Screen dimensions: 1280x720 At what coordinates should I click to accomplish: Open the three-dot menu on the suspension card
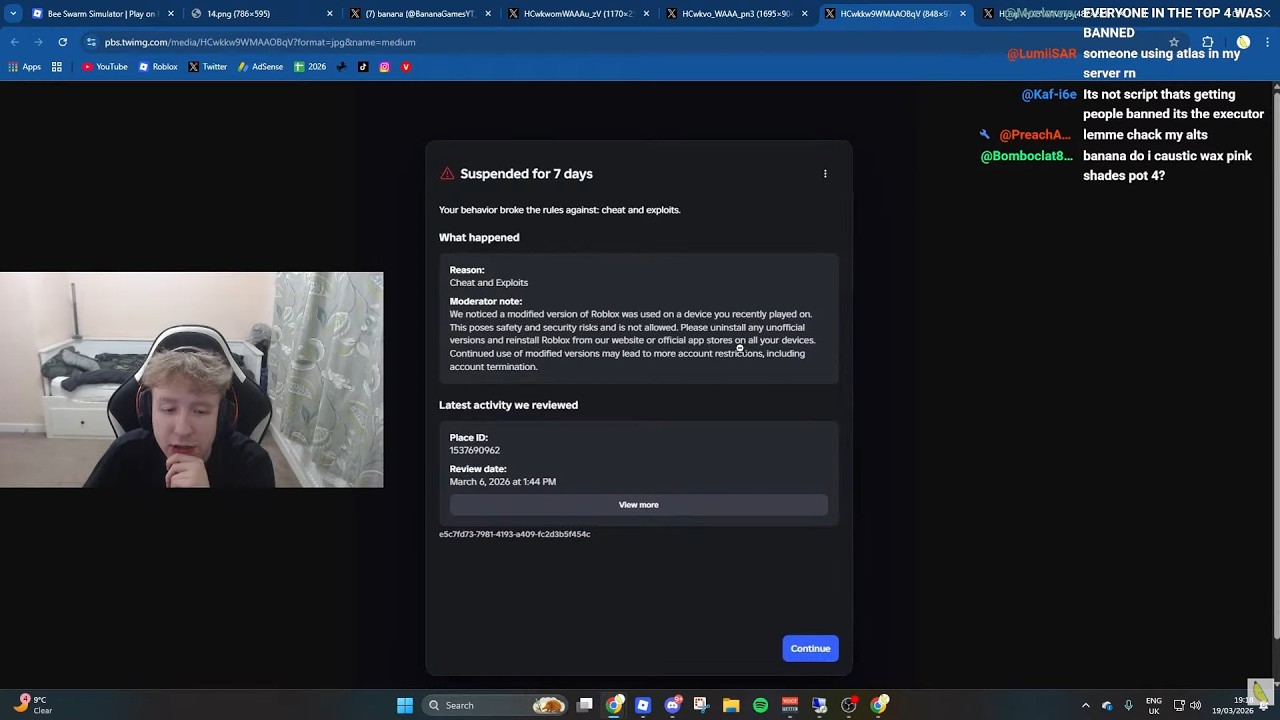point(825,174)
